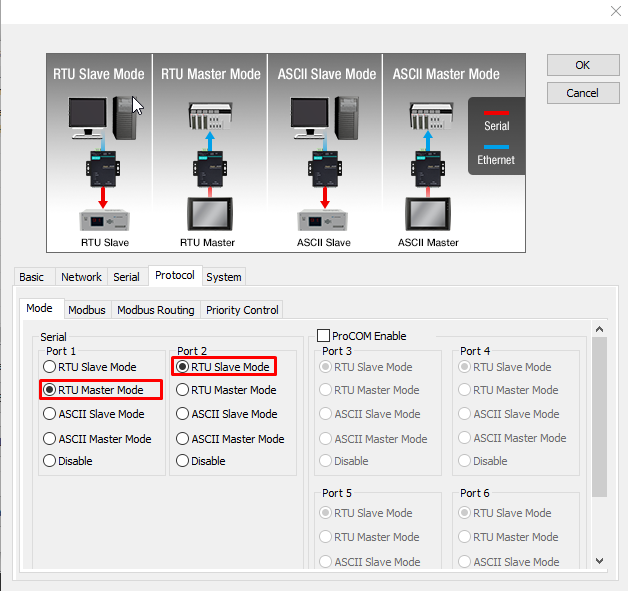Select Port 1 ASCII Slave Mode
628x591 pixels.
click(x=94, y=414)
